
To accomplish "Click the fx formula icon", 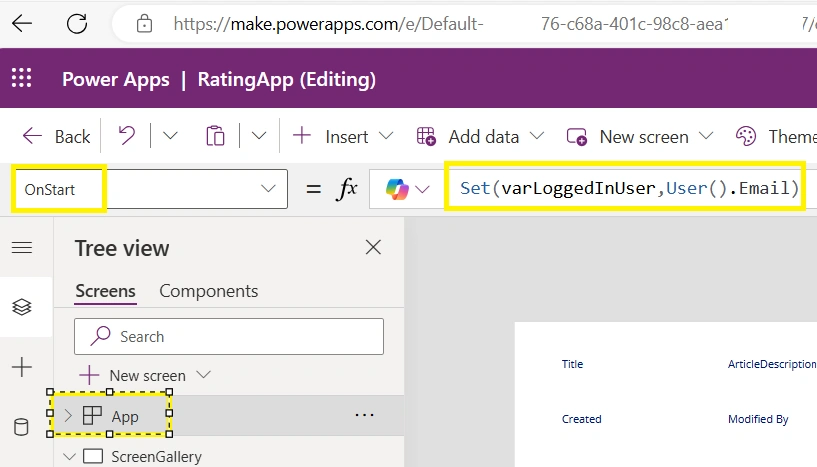I will [347, 189].
